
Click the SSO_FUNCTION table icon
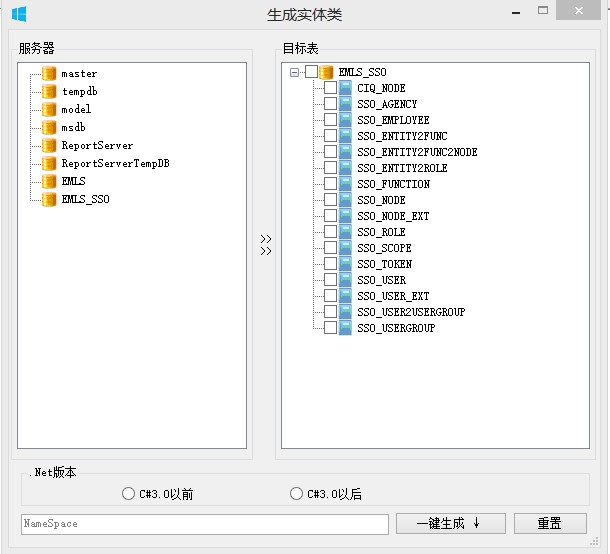[345, 184]
